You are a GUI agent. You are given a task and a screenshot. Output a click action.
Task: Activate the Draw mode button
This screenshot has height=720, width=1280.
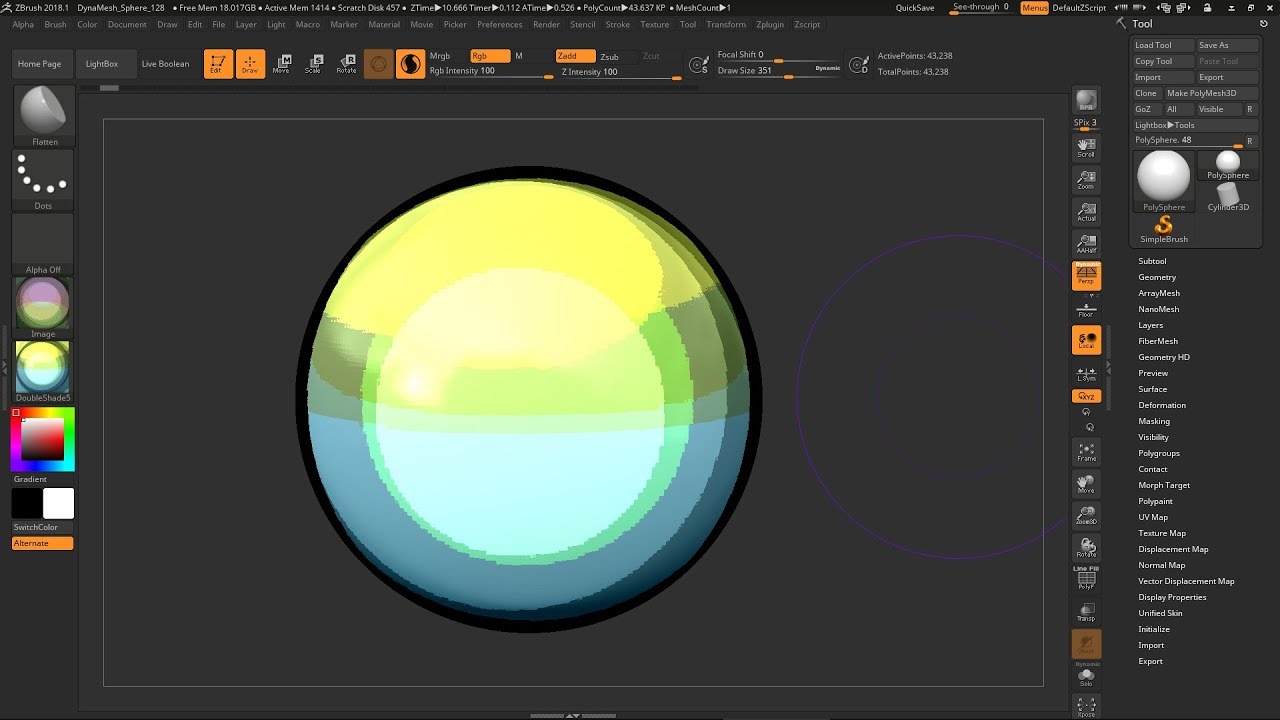250,64
